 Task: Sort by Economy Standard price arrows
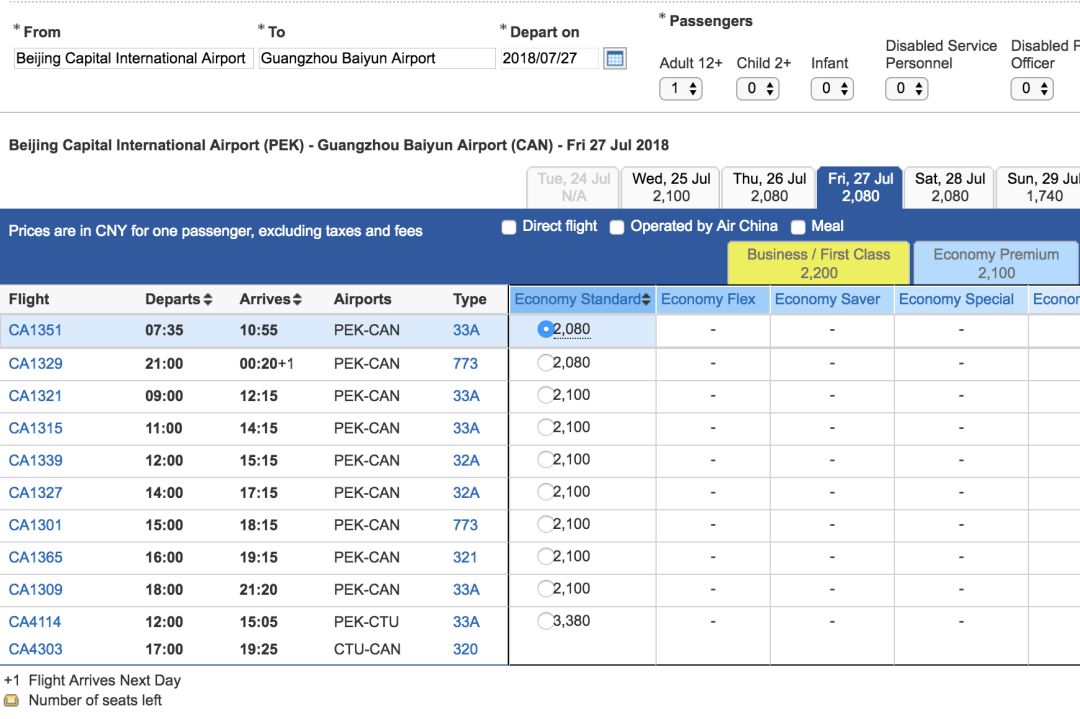tap(645, 300)
